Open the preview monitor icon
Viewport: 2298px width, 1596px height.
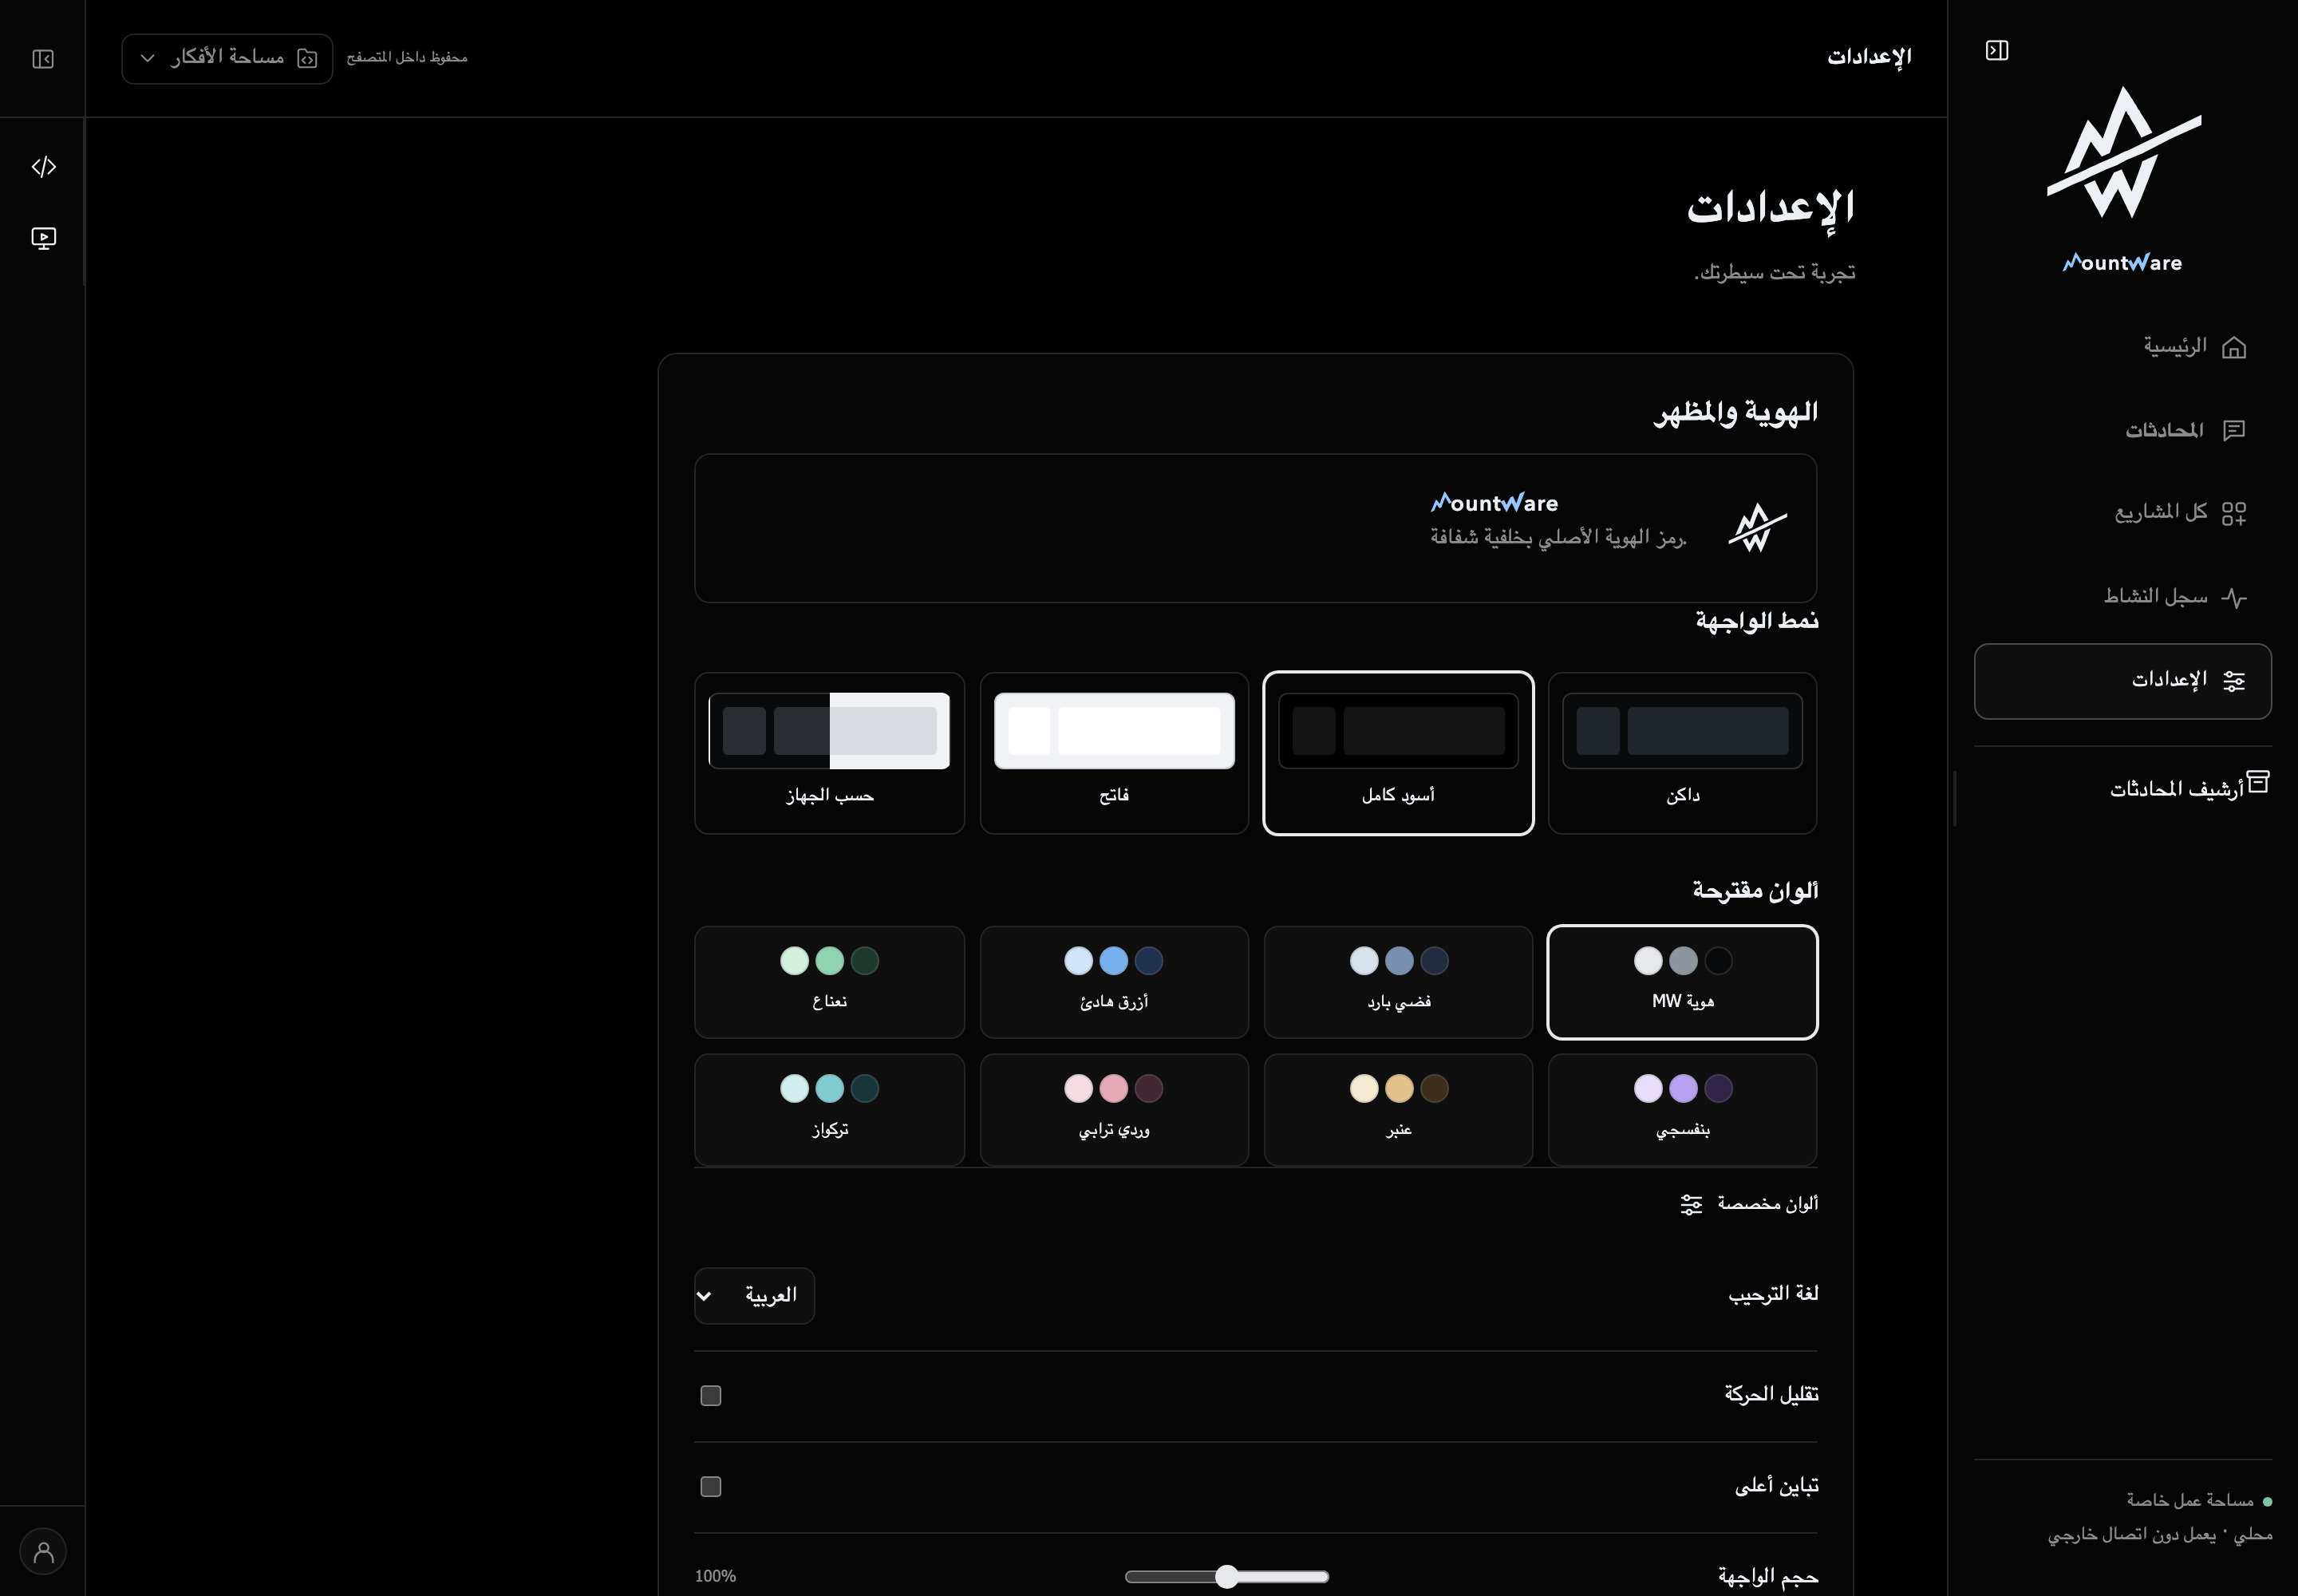(x=43, y=238)
